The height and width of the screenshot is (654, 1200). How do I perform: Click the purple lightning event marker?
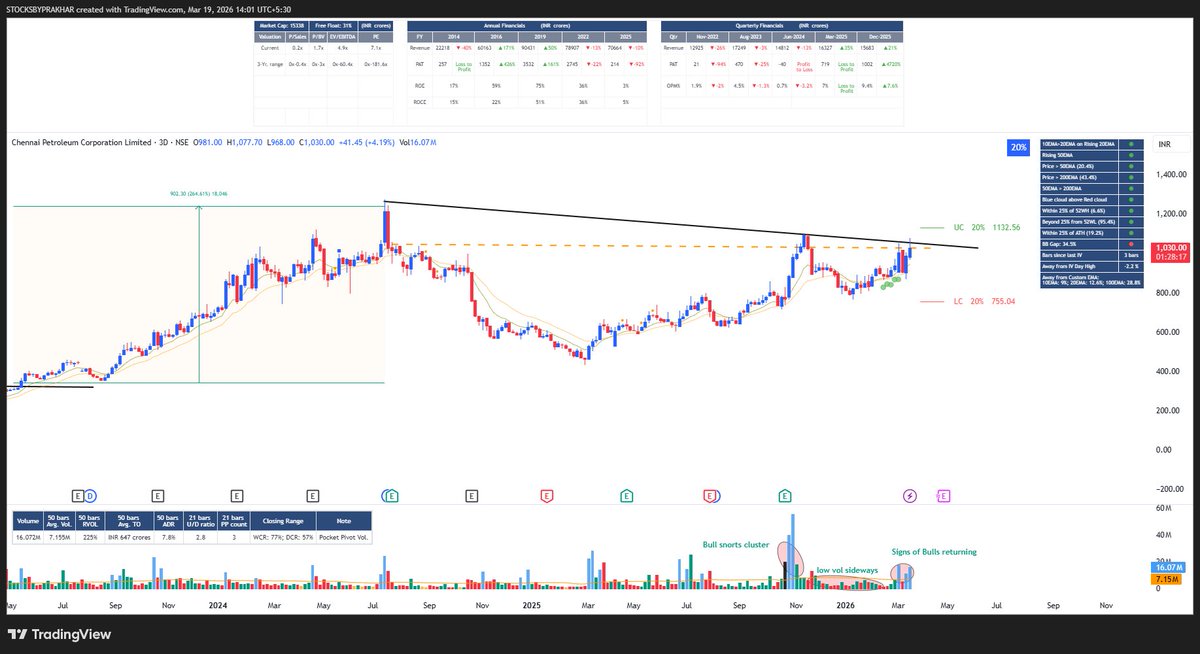[910, 495]
